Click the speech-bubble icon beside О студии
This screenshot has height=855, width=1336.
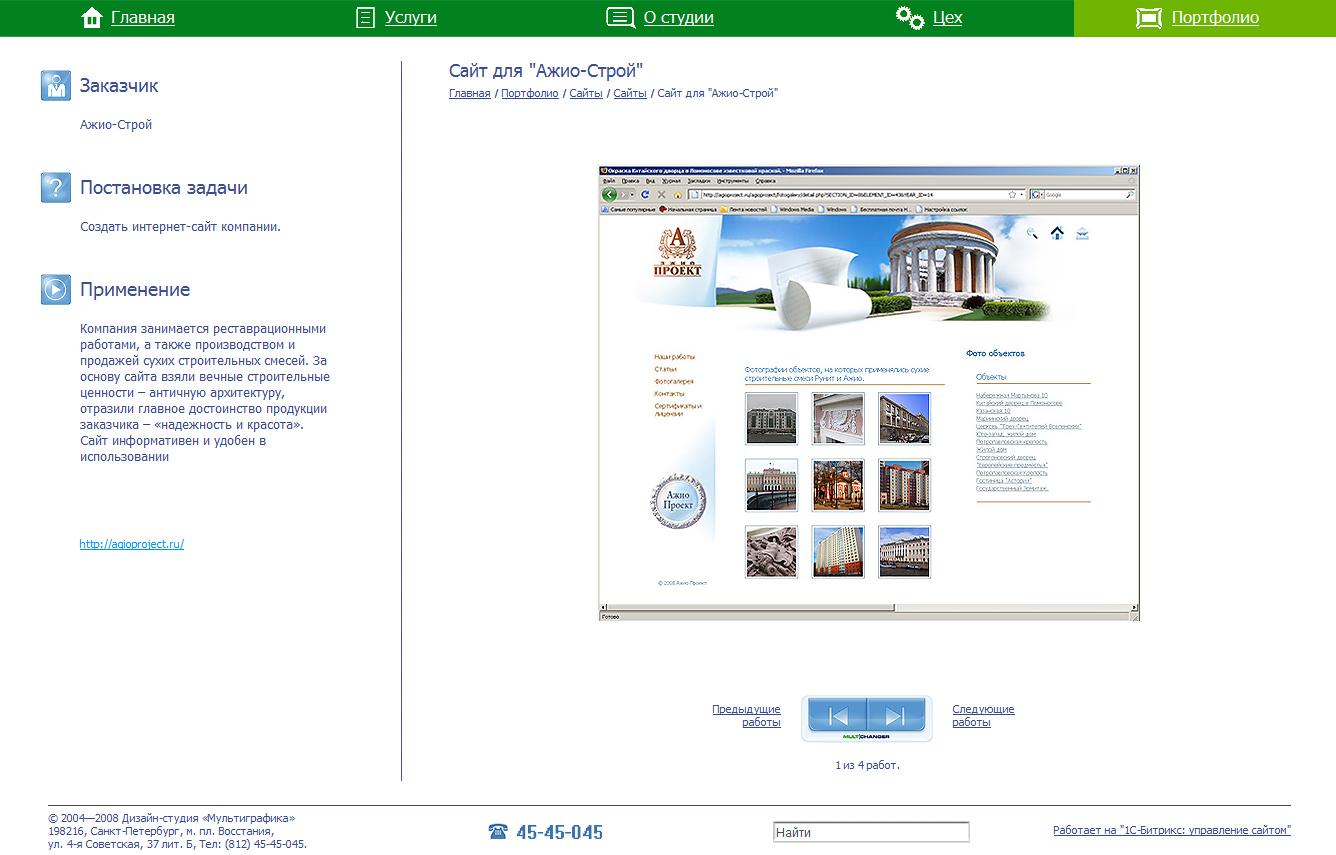pyautogui.click(x=621, y=18)
